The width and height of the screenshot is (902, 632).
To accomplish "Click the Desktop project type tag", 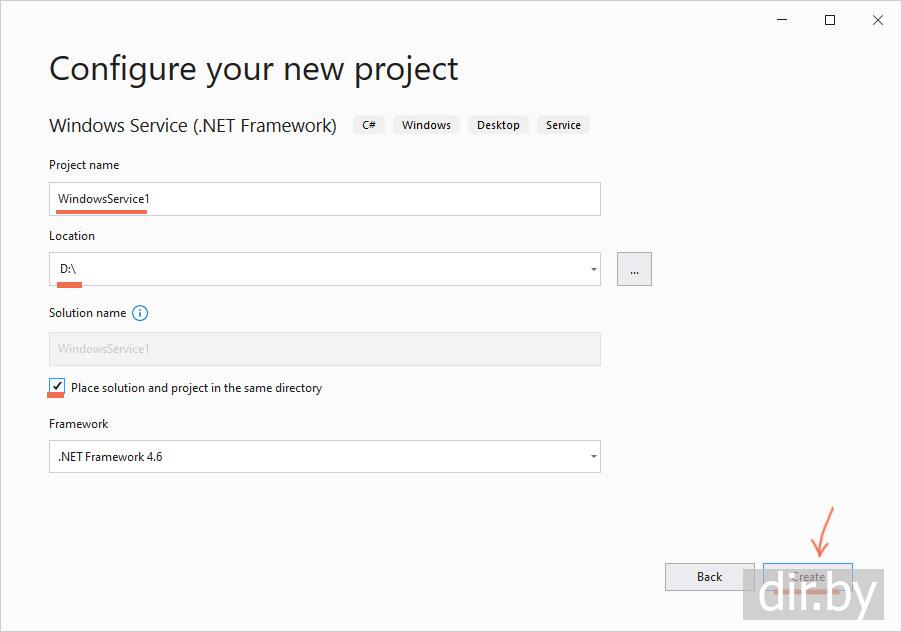I will coord(498,125).
